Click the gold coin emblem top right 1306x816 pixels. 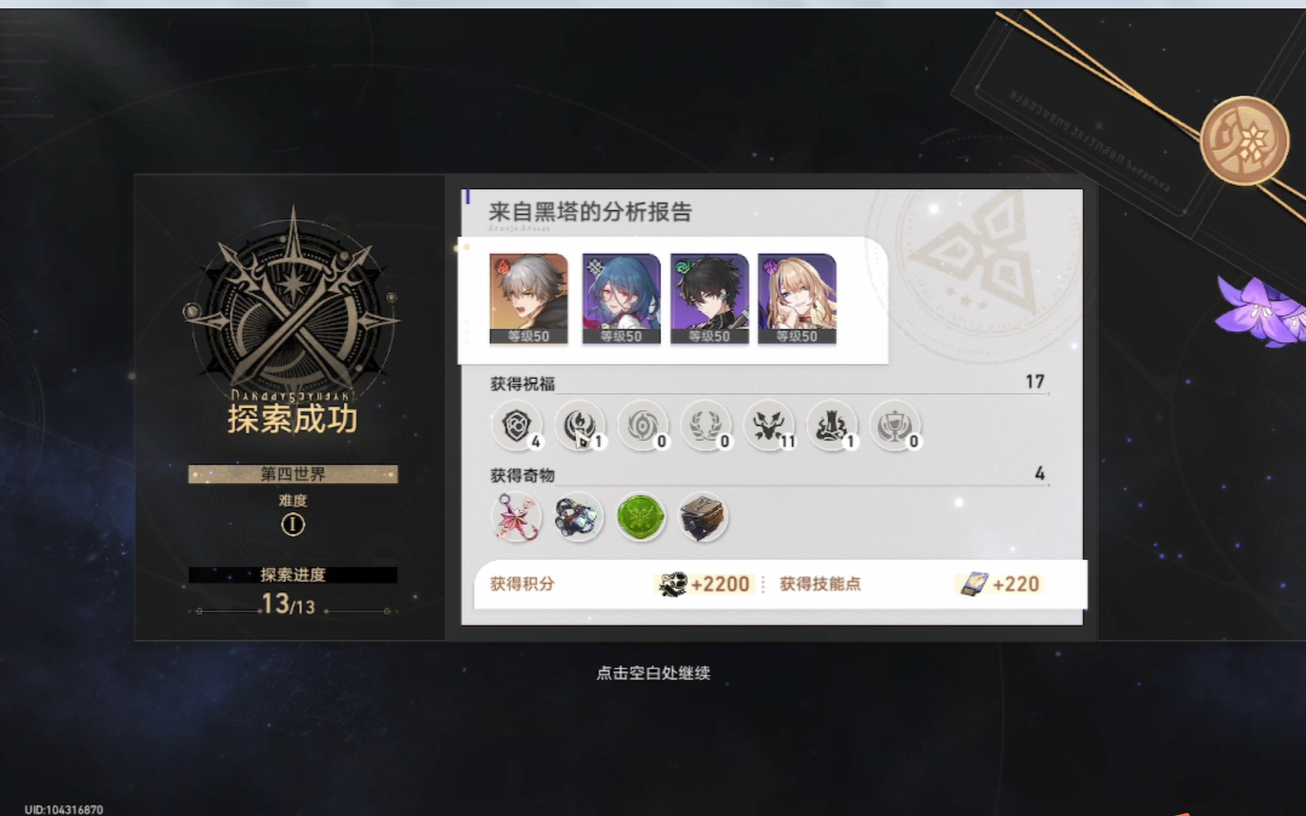tap(1244, 141)
